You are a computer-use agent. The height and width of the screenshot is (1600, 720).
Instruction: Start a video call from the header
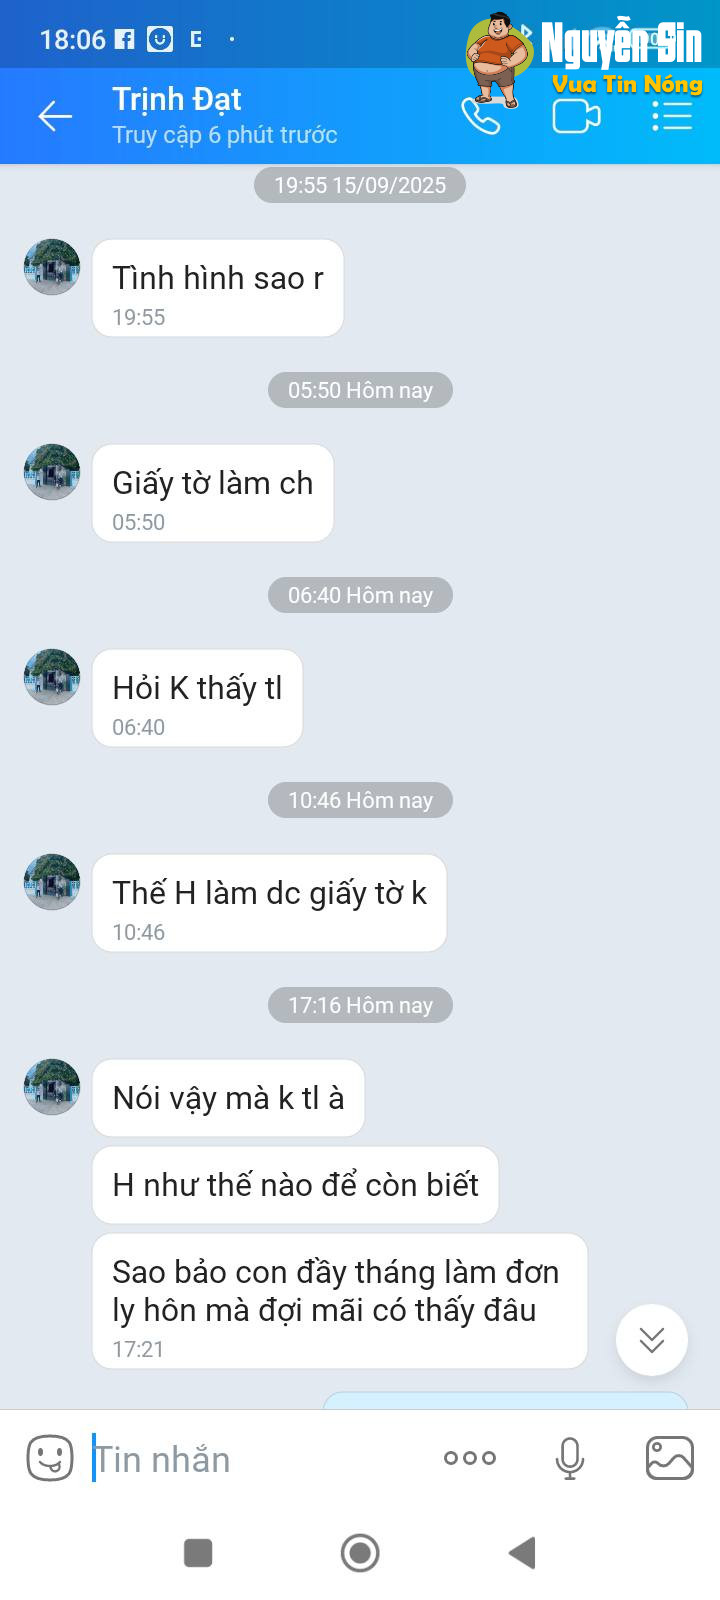pos(576,117)
